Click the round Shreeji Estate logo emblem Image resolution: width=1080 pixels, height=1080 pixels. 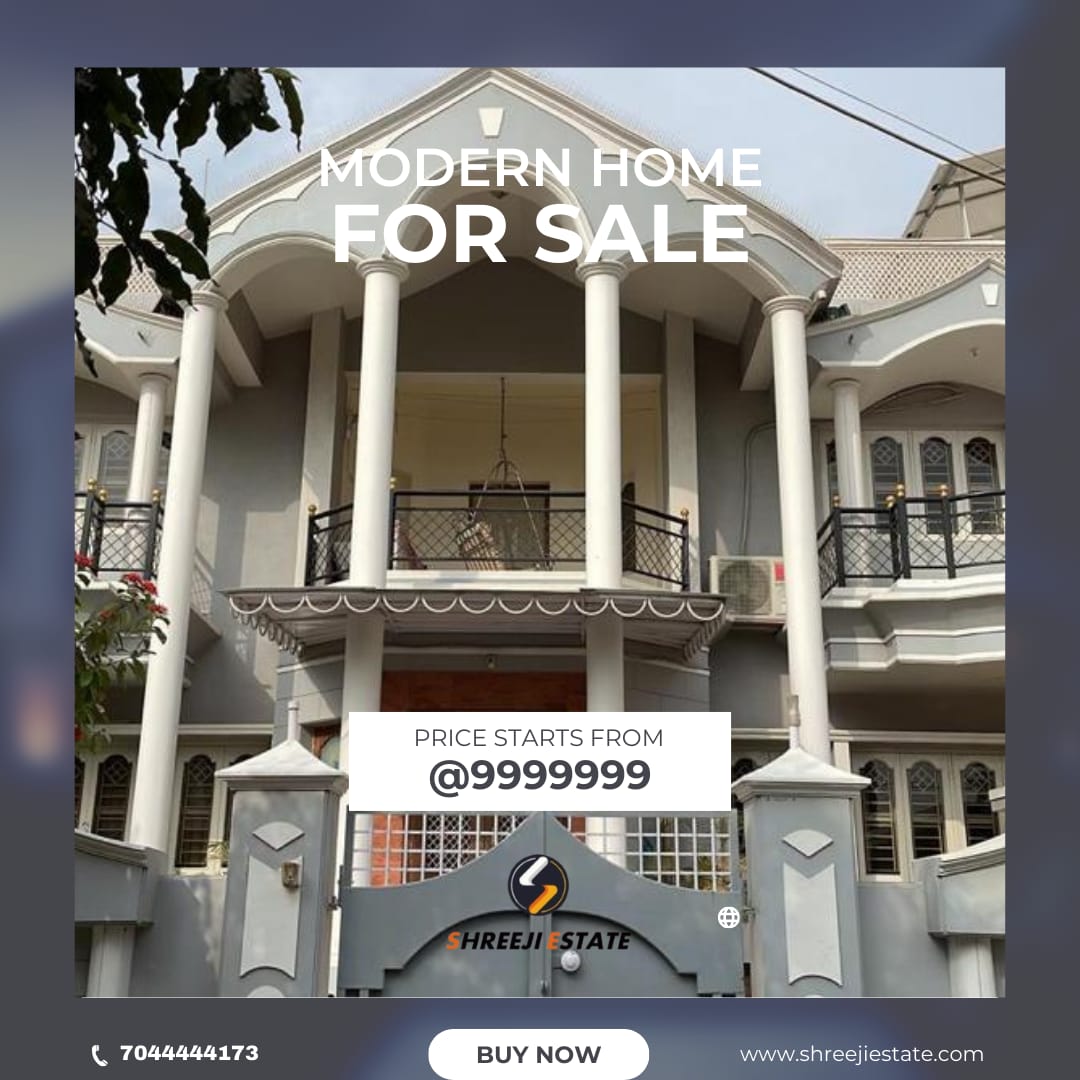pos(538,884)
